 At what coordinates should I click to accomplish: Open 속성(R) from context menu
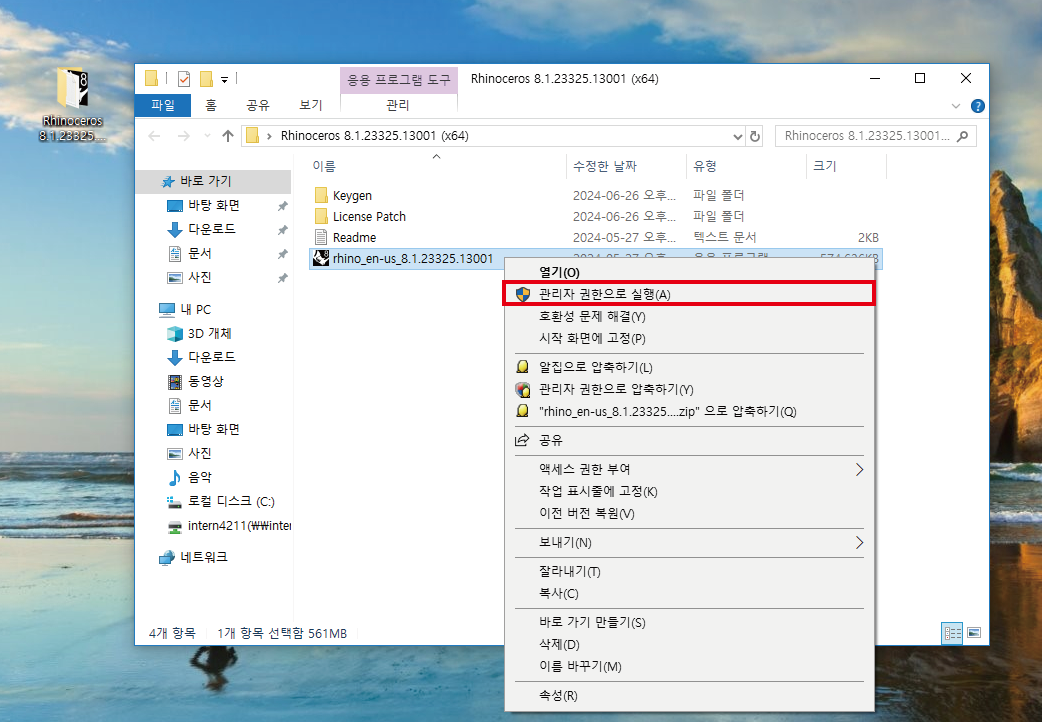pos(689,695)
